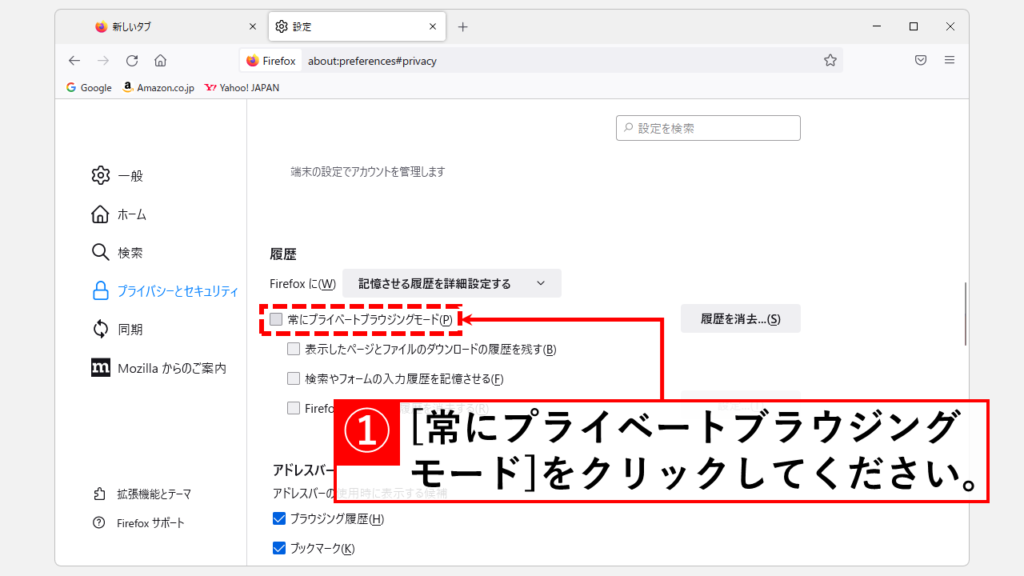Open the Amazon.co.jp bookmark
The height and width of the screenshot is (576, 1024).
click(x=159, y=88)
